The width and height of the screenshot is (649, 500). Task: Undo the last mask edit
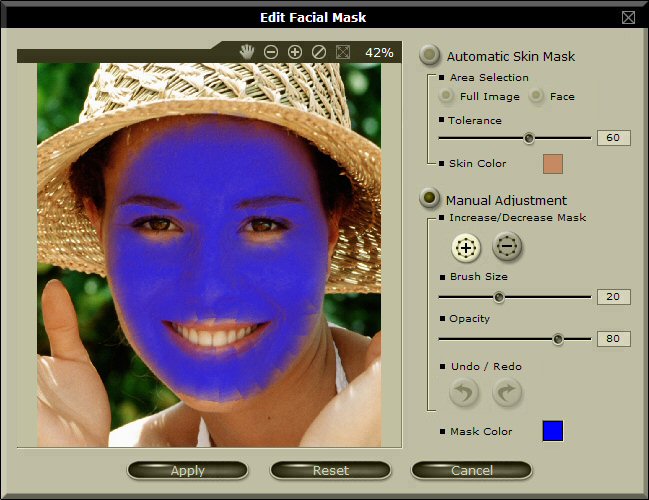pos(465,393)
